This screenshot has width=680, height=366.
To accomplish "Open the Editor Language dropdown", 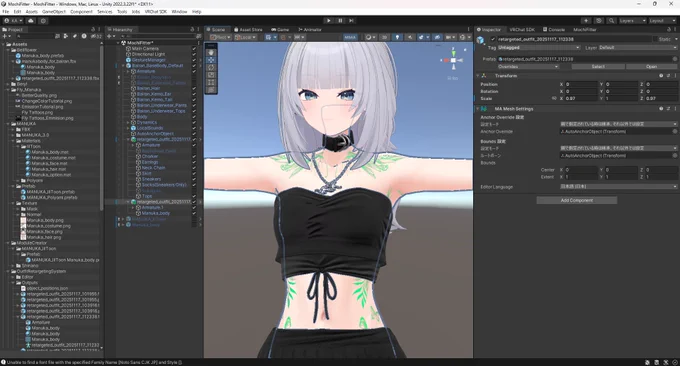I will [x=618, y=186].
